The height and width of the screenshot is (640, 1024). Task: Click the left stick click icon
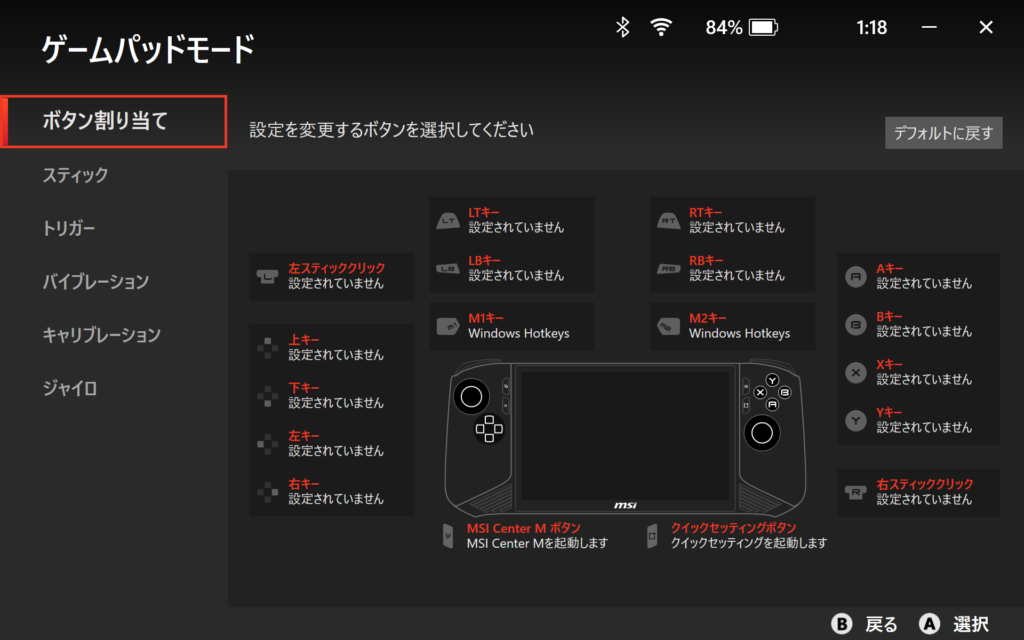click(x=267, y=277)
